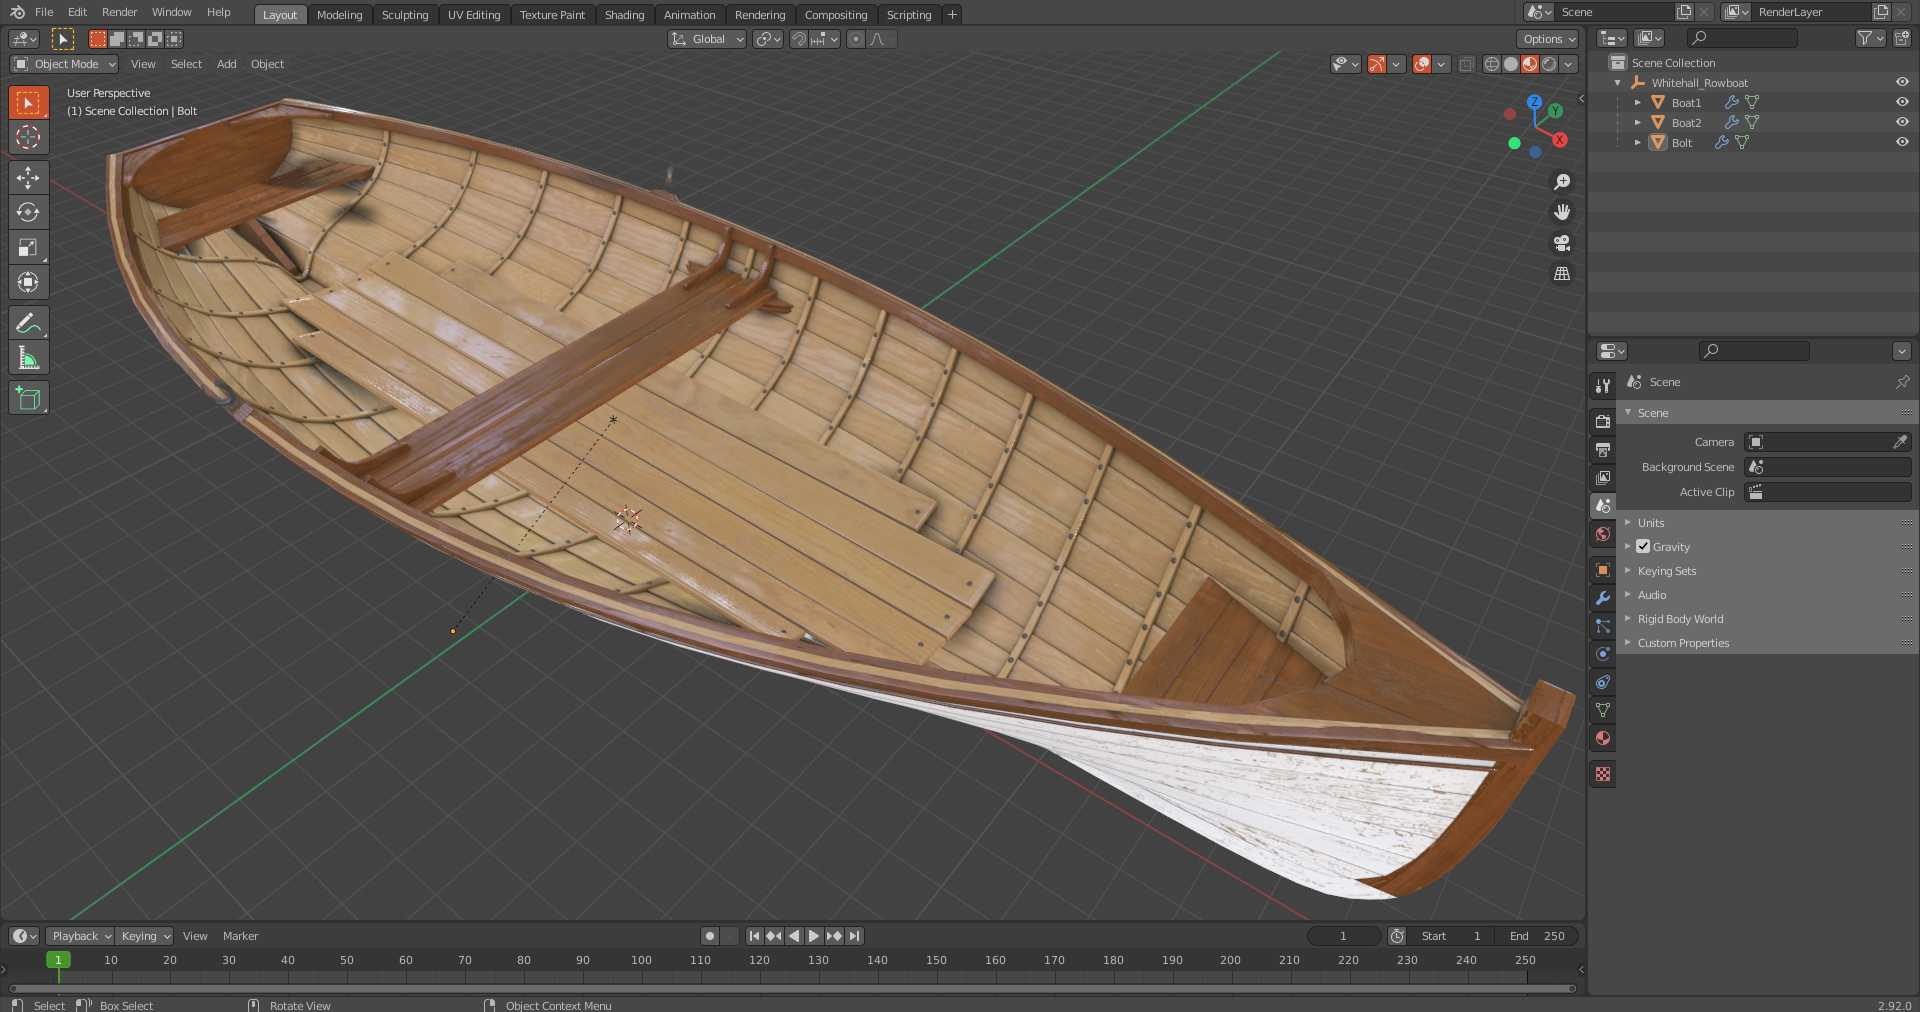The image size is (1920, 1012).
Task: Hide the Bolt object
Action: tap(1902, 142)
